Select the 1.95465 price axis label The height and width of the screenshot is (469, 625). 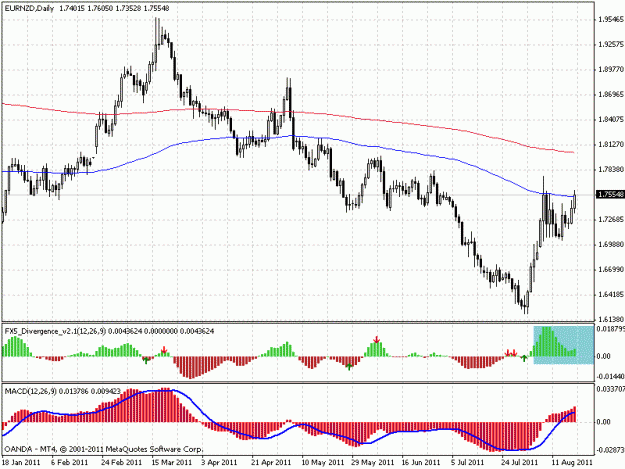click(611, 20)
